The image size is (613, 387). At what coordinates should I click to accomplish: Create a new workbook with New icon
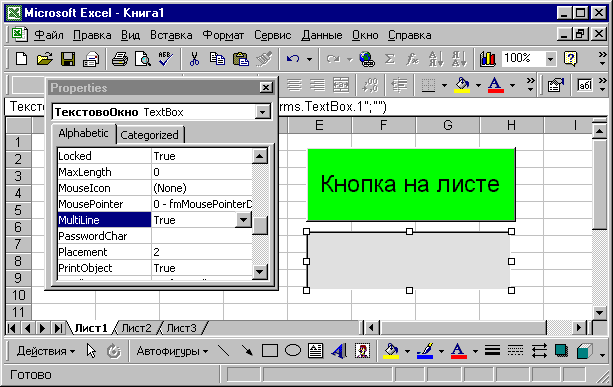[22, 59]
